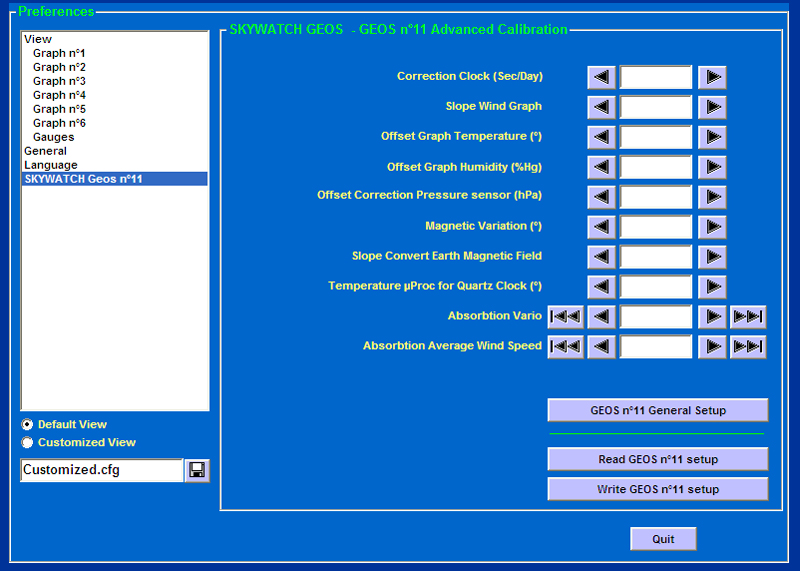The width and height of the screenshot is (800, 571).
Task: Click Read GEOS n°11 setup button
Action: coord(658,459)
